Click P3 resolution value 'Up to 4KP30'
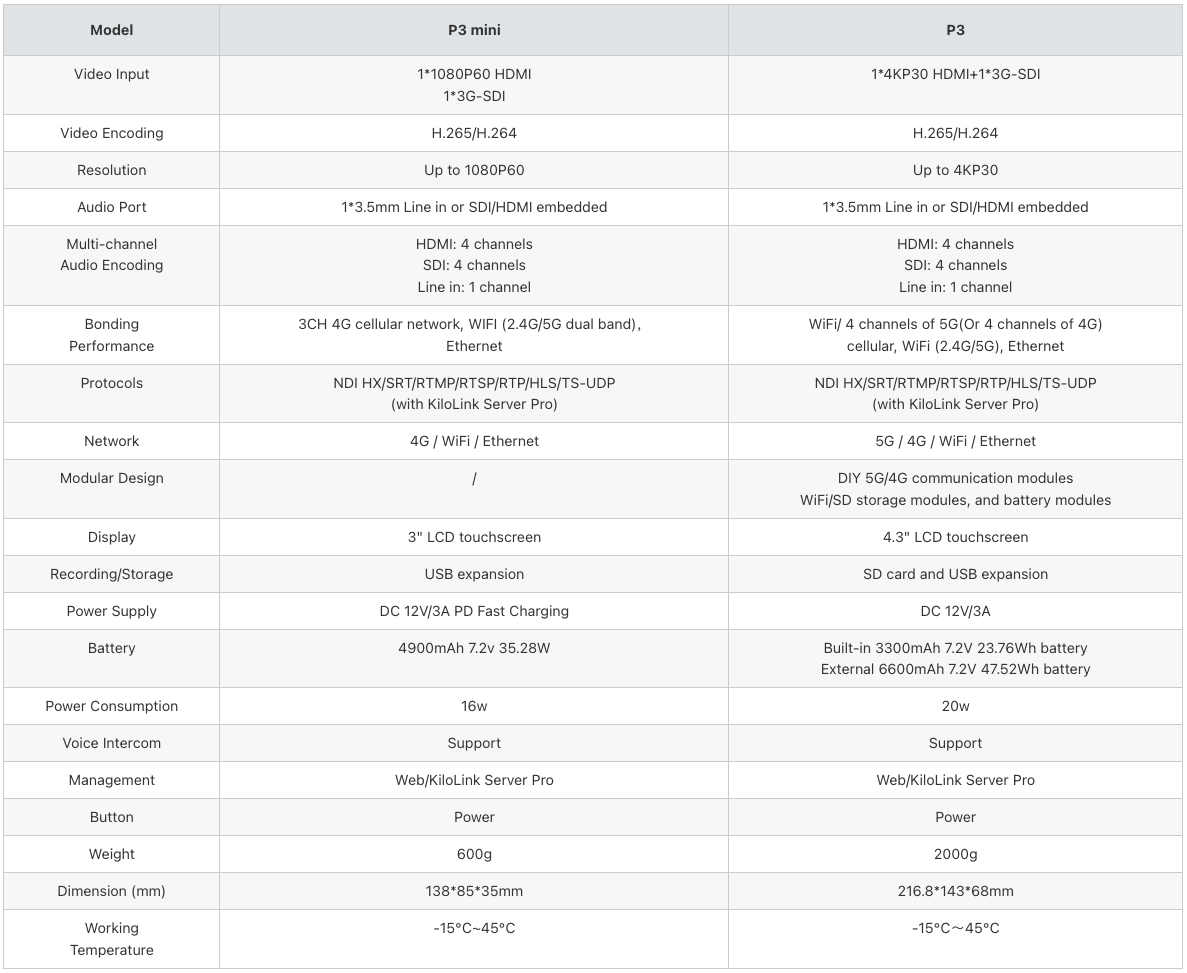Screen dimensions: 1187x973 (x=955, y=170)
